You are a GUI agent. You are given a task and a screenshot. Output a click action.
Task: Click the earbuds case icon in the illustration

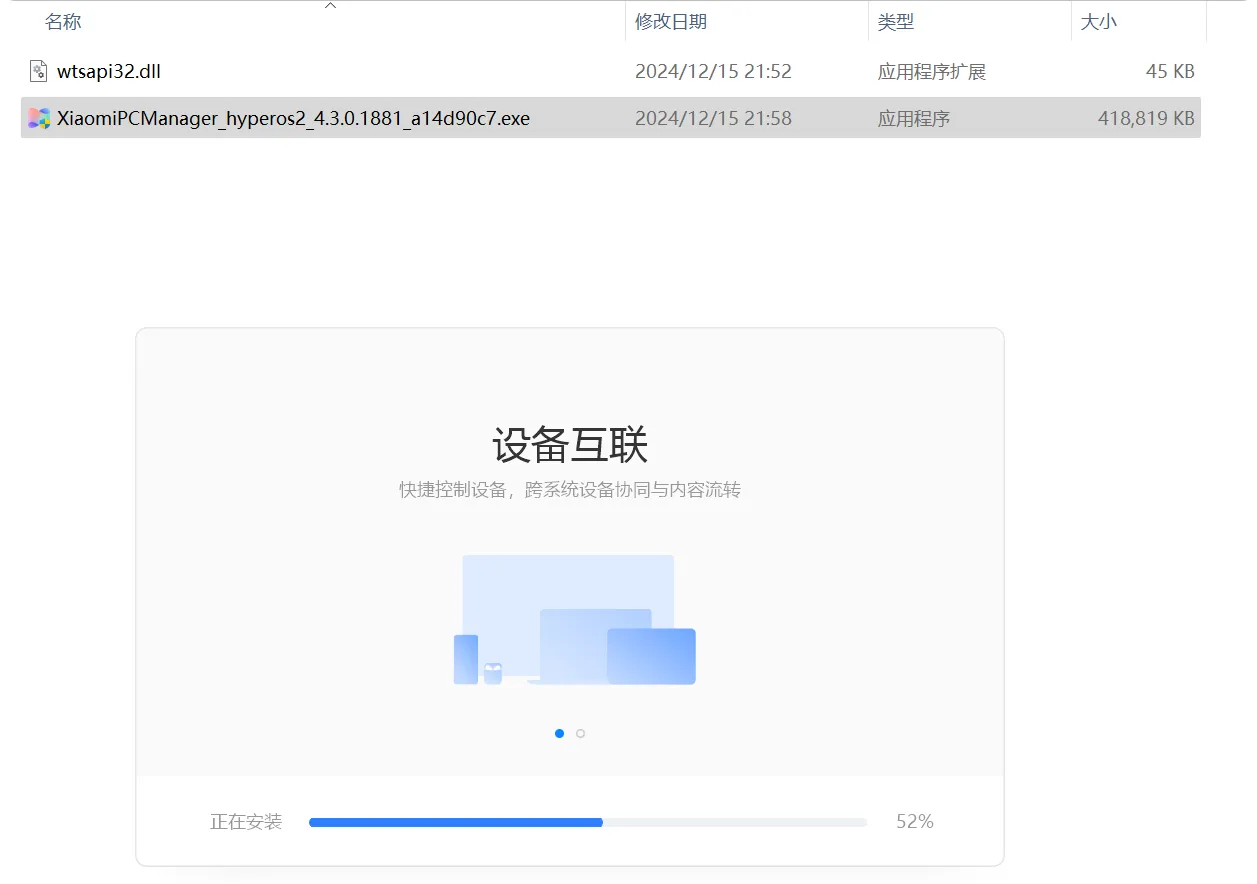click(x=493, y=673)
